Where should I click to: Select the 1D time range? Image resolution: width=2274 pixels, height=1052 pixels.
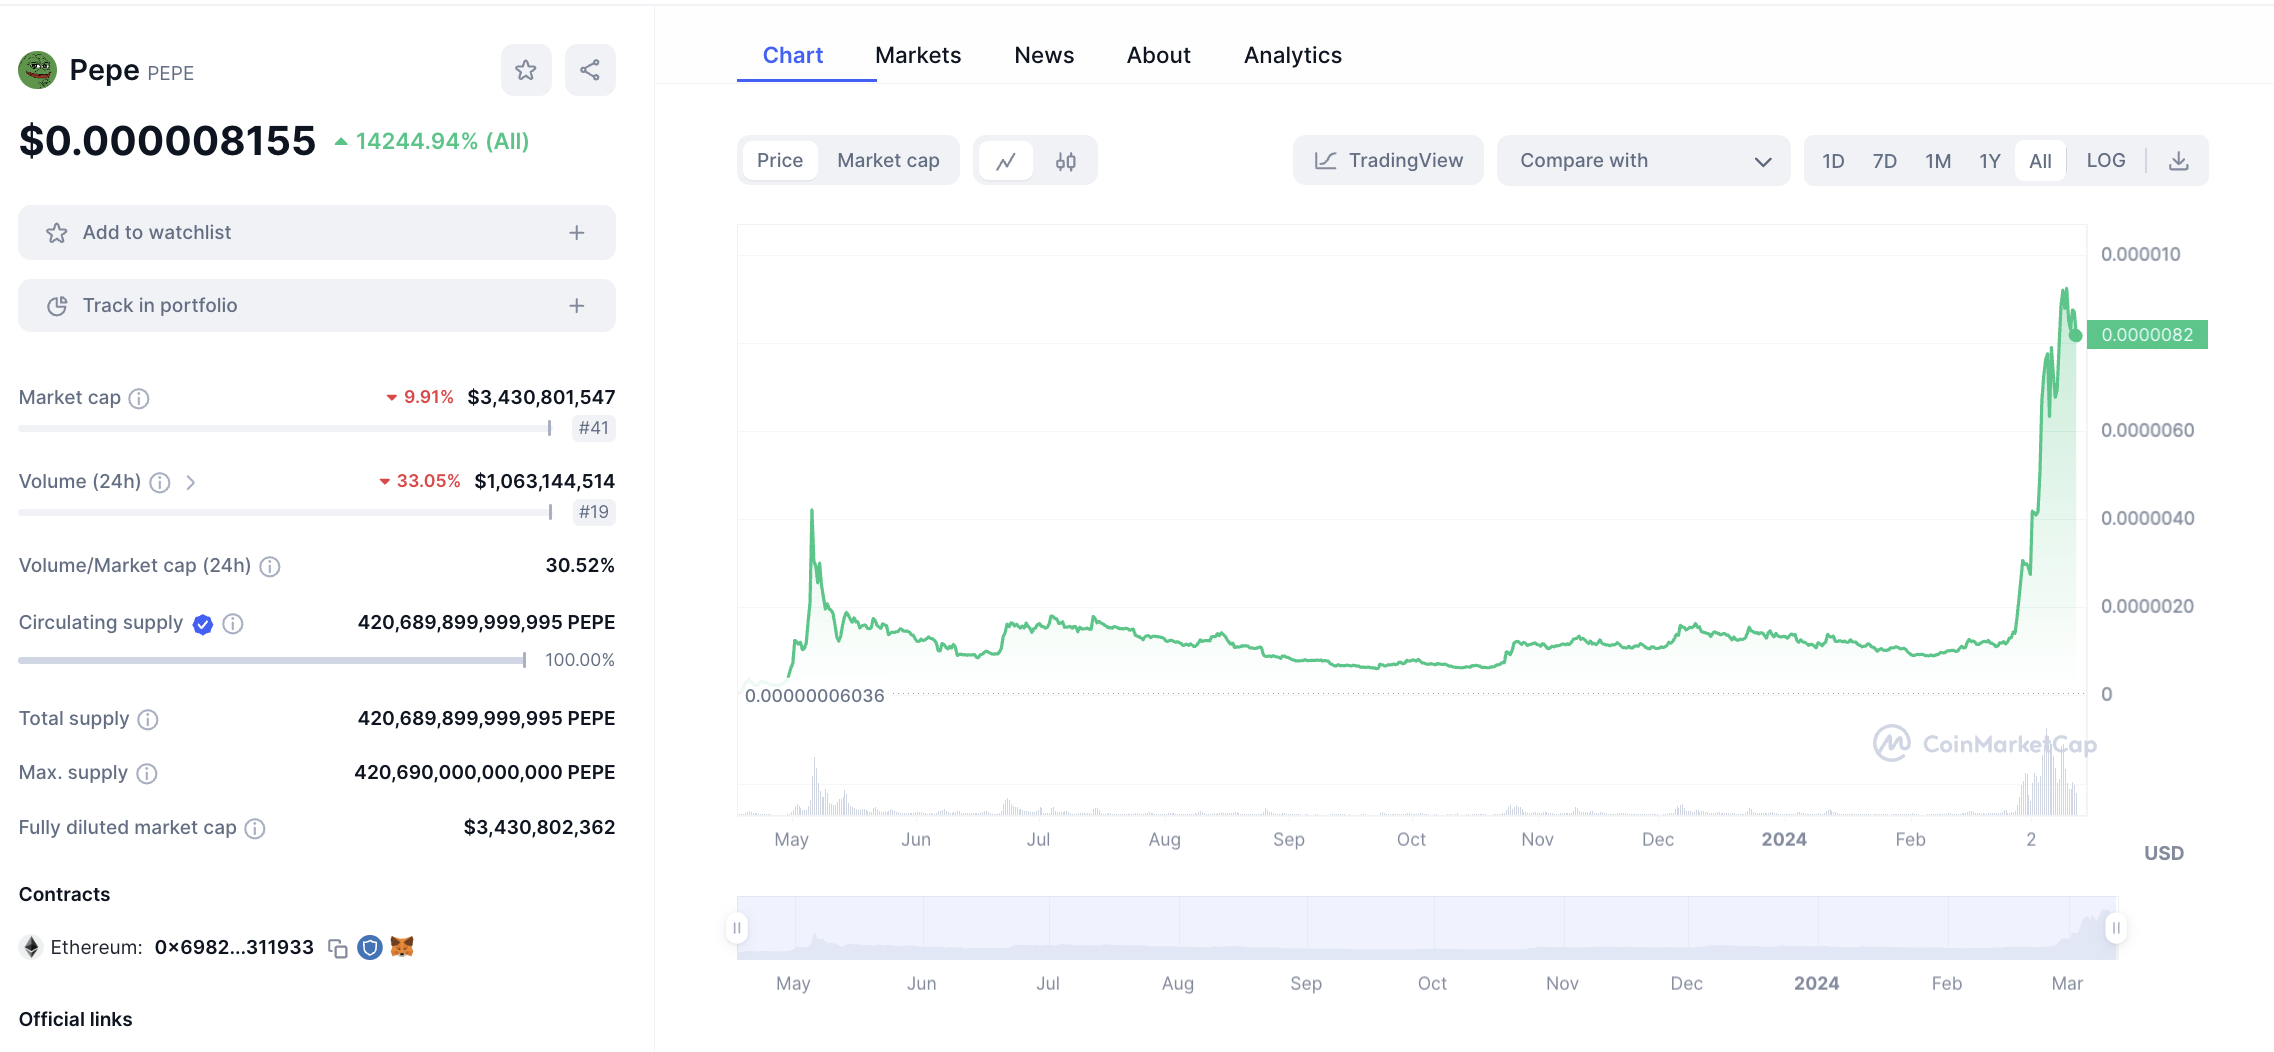click(1833, 161)
